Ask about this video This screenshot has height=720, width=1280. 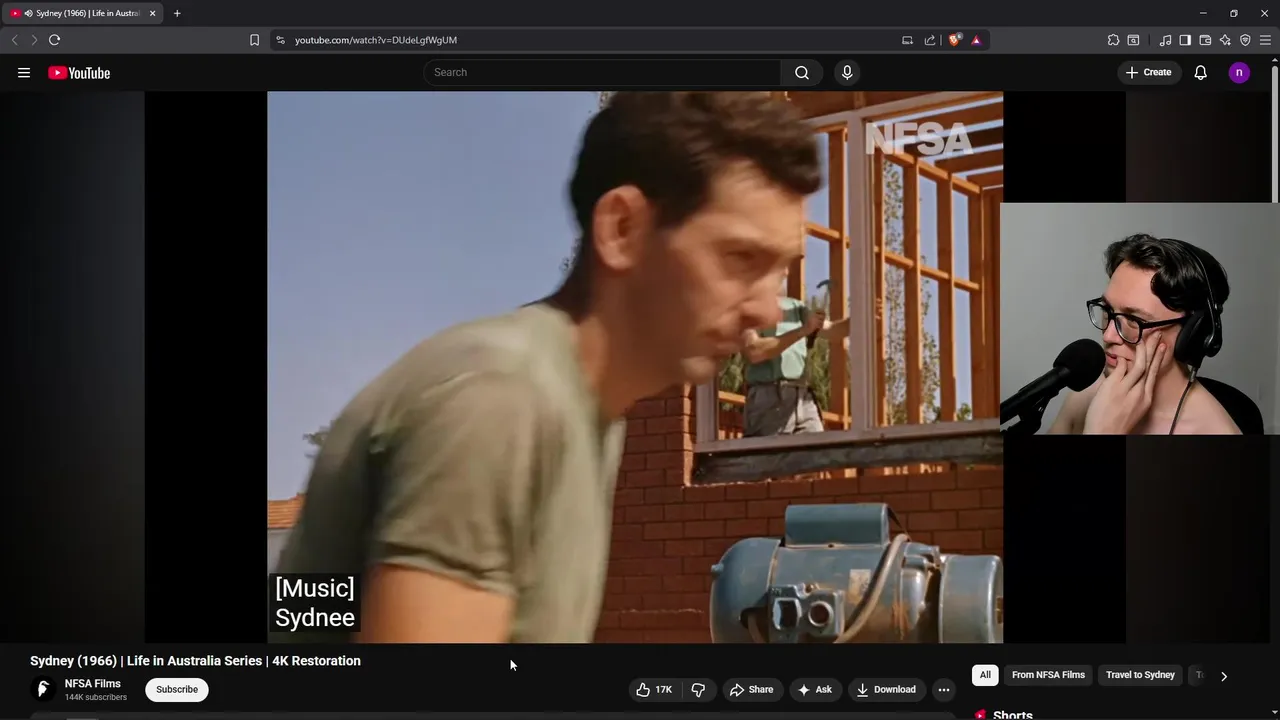(814, 689)
